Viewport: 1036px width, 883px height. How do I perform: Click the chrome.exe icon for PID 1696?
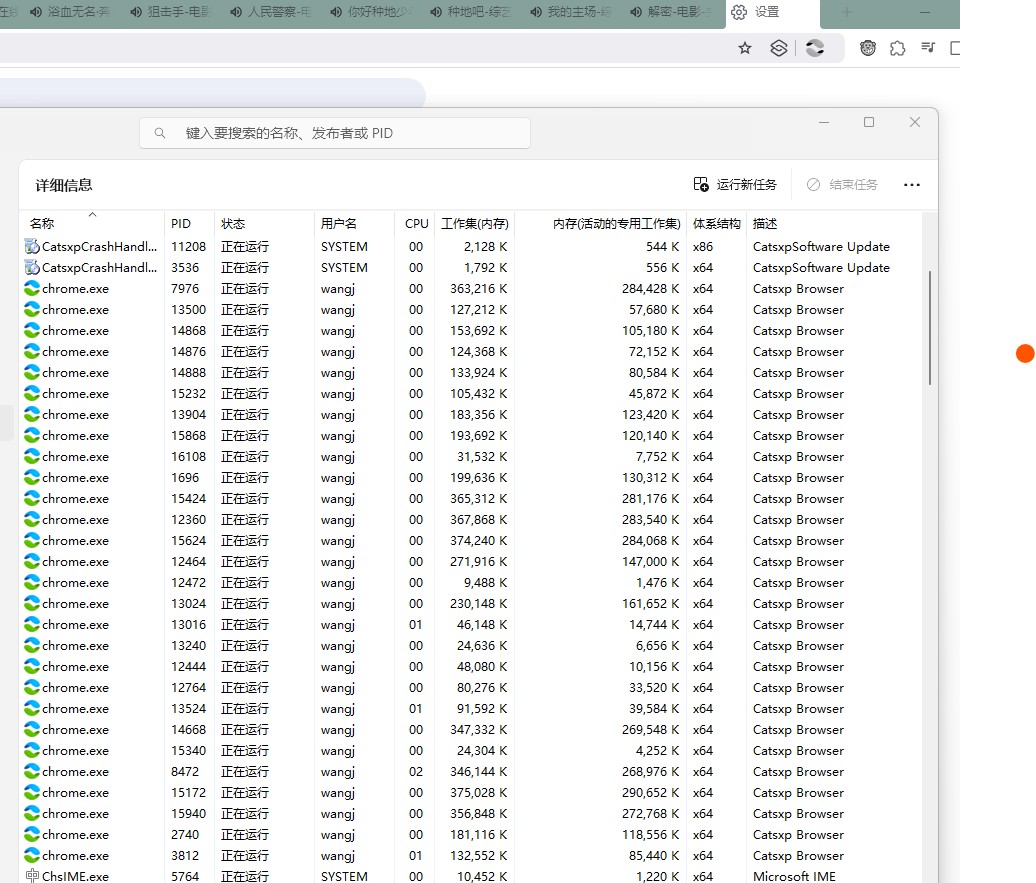[32, 477]
